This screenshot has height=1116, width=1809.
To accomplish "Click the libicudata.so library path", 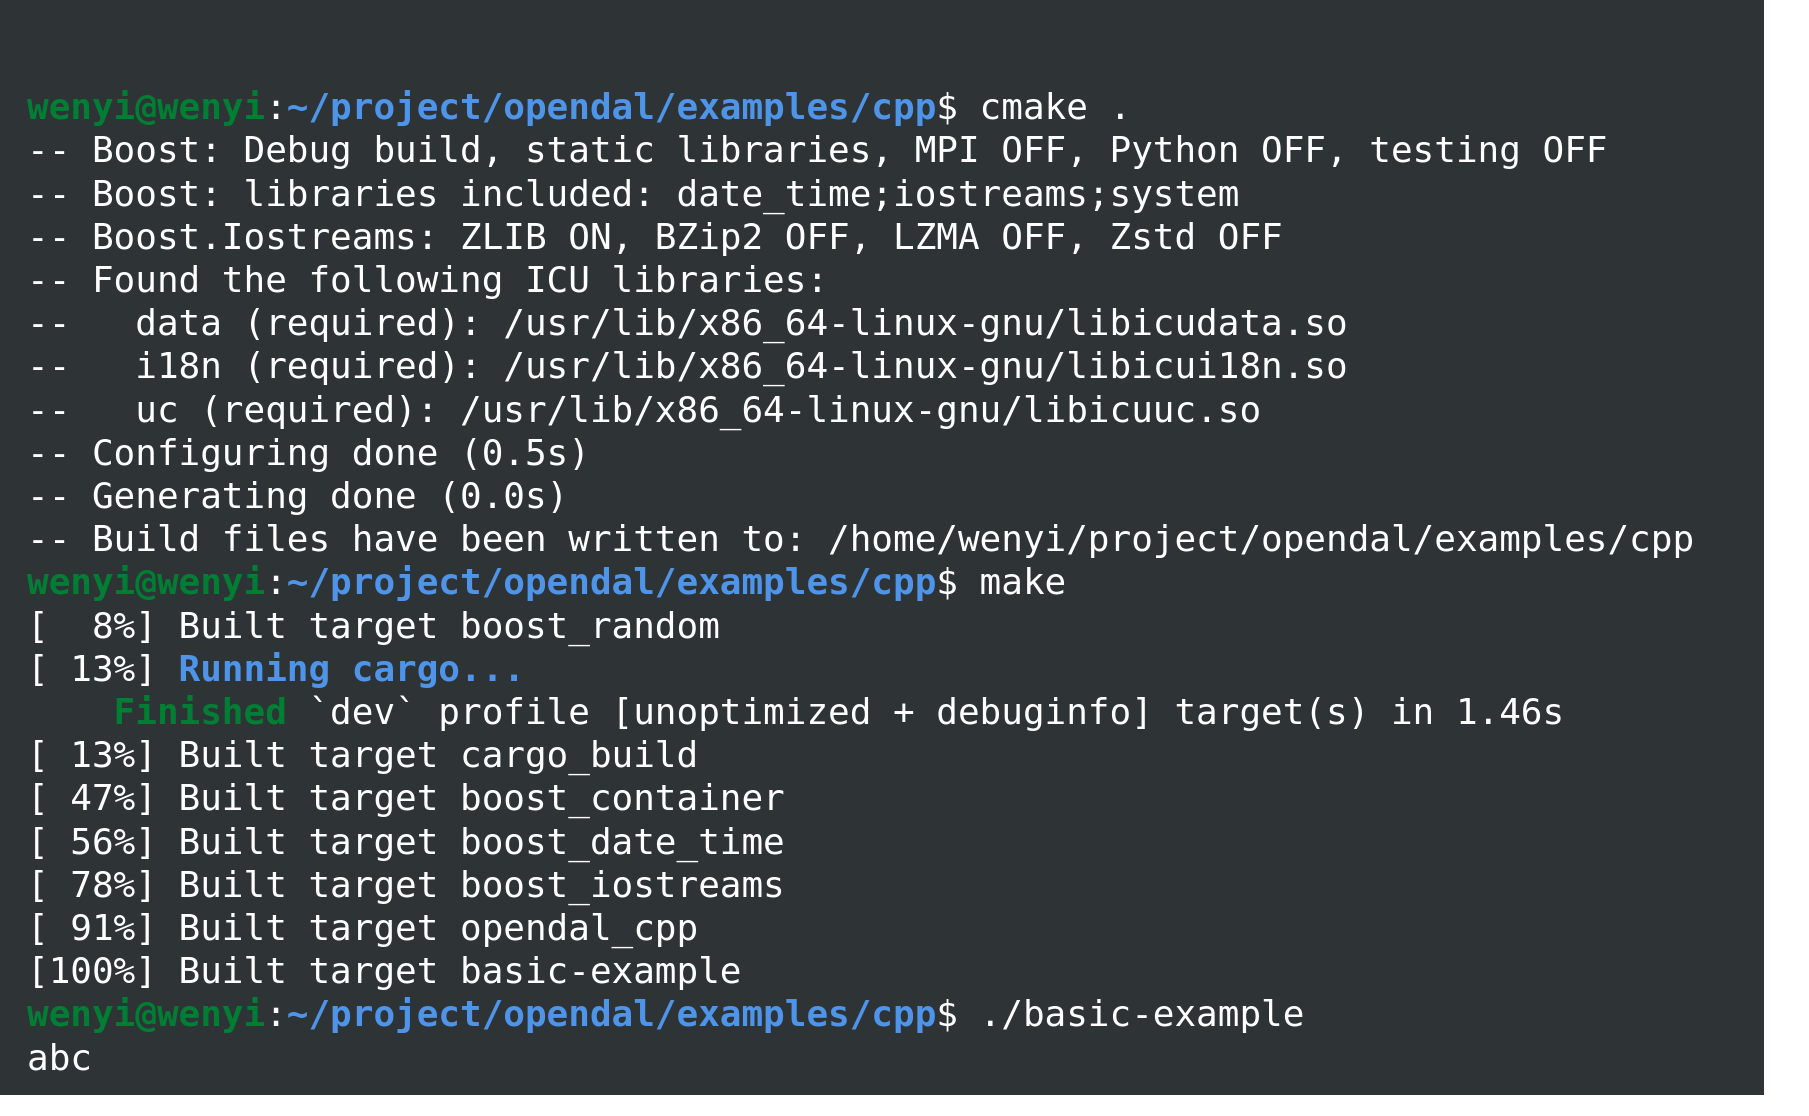I will click(925, 324).
